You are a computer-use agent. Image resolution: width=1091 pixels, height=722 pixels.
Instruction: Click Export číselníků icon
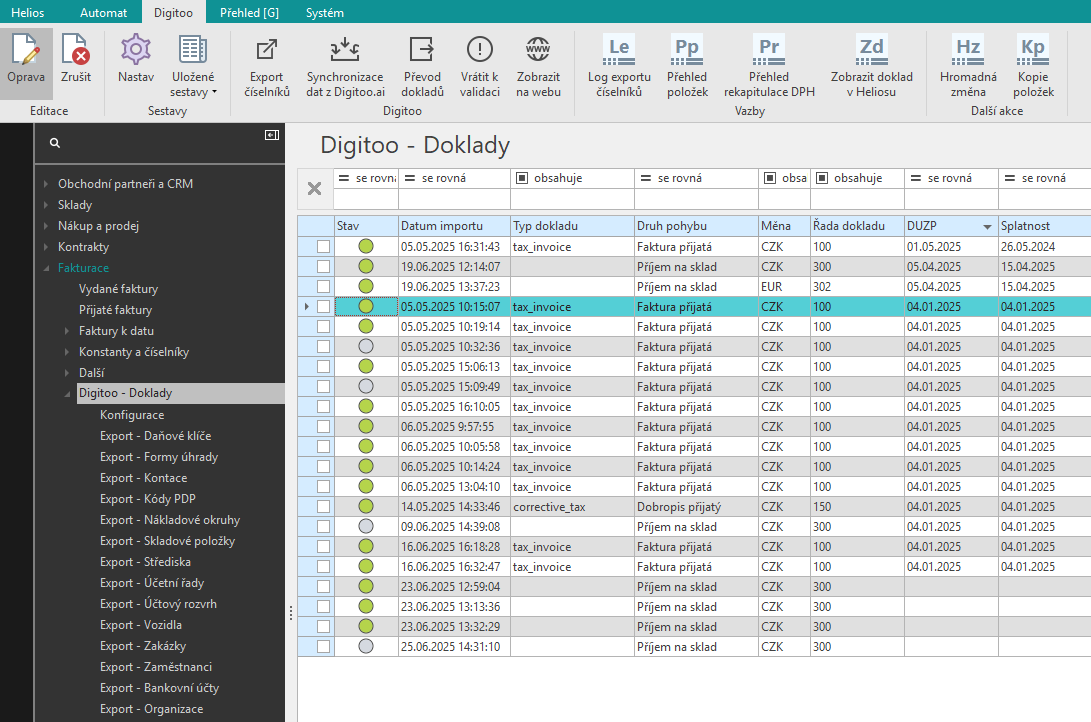pos(266,50)
